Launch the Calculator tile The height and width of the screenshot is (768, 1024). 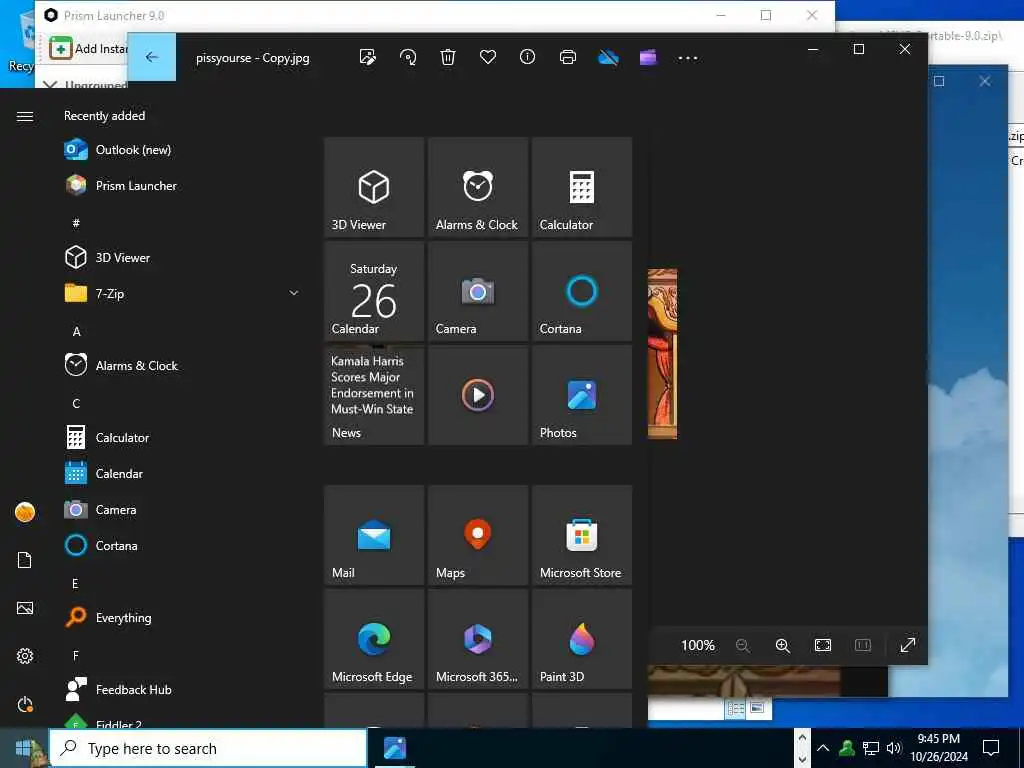tap(582, 187)
